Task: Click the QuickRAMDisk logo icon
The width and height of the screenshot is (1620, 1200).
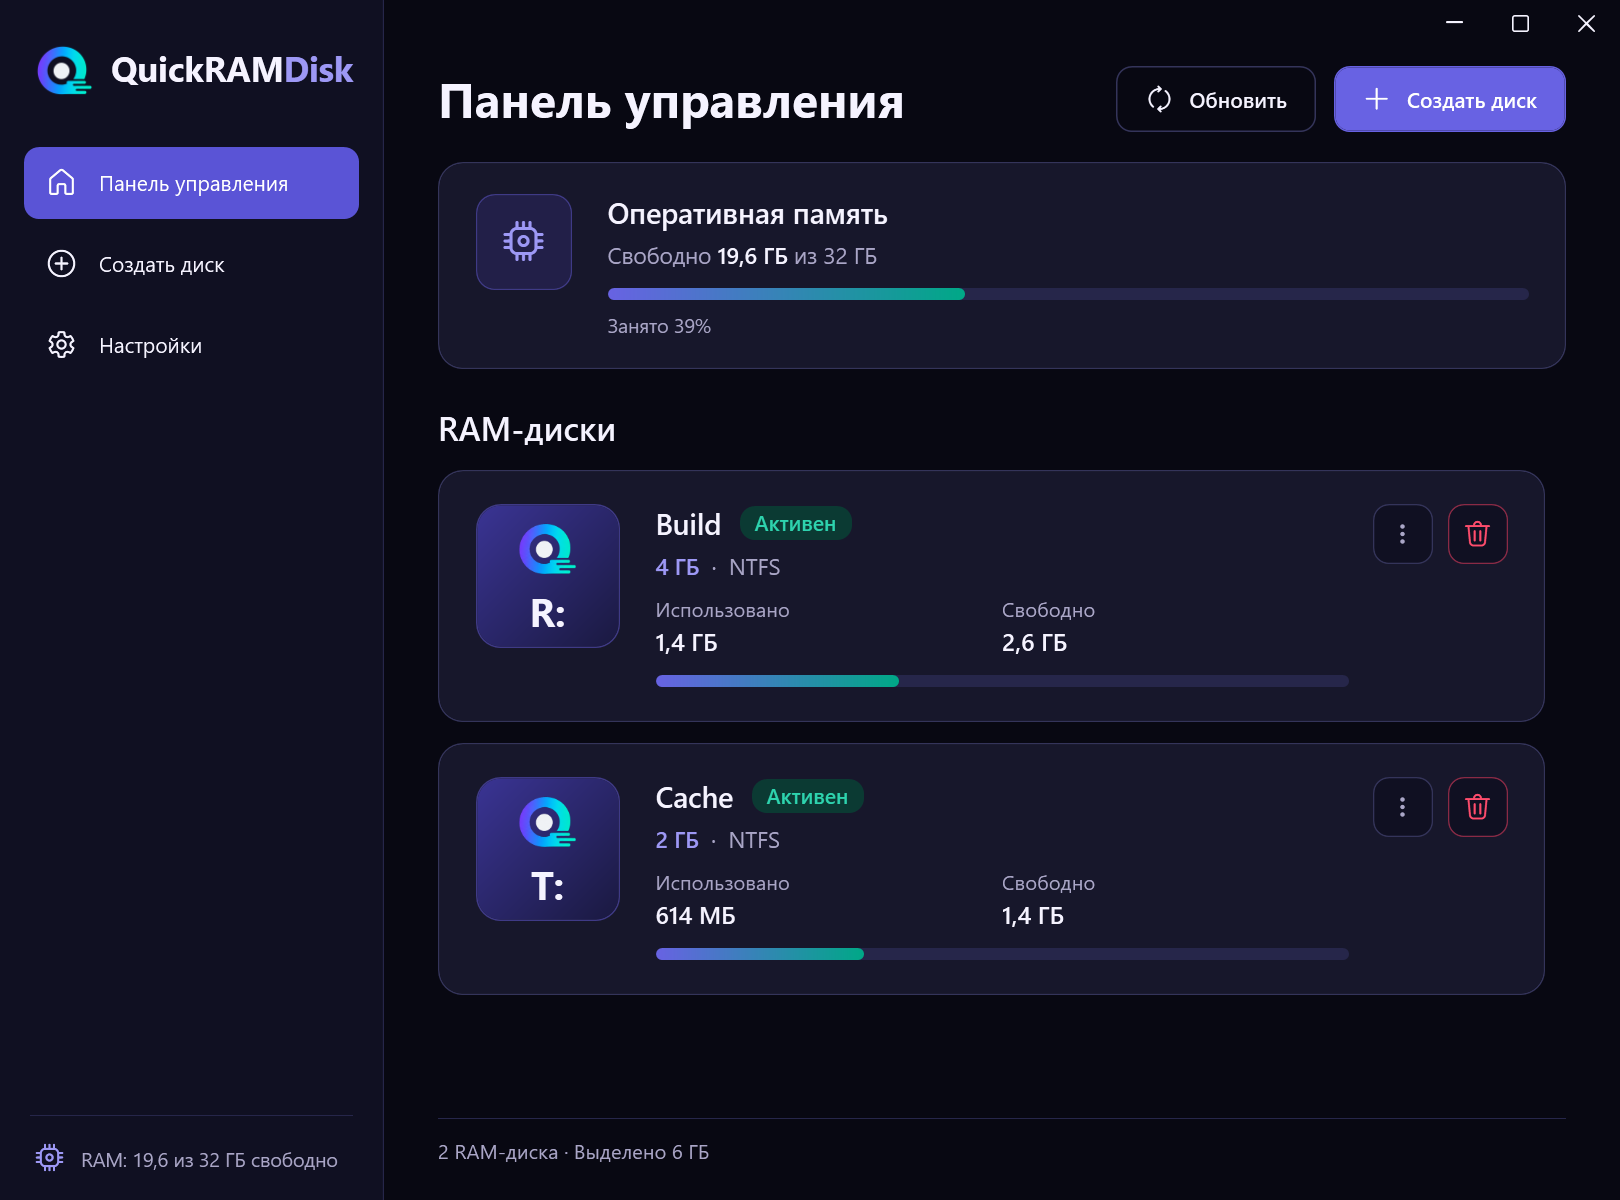Action: coord(64,70)
